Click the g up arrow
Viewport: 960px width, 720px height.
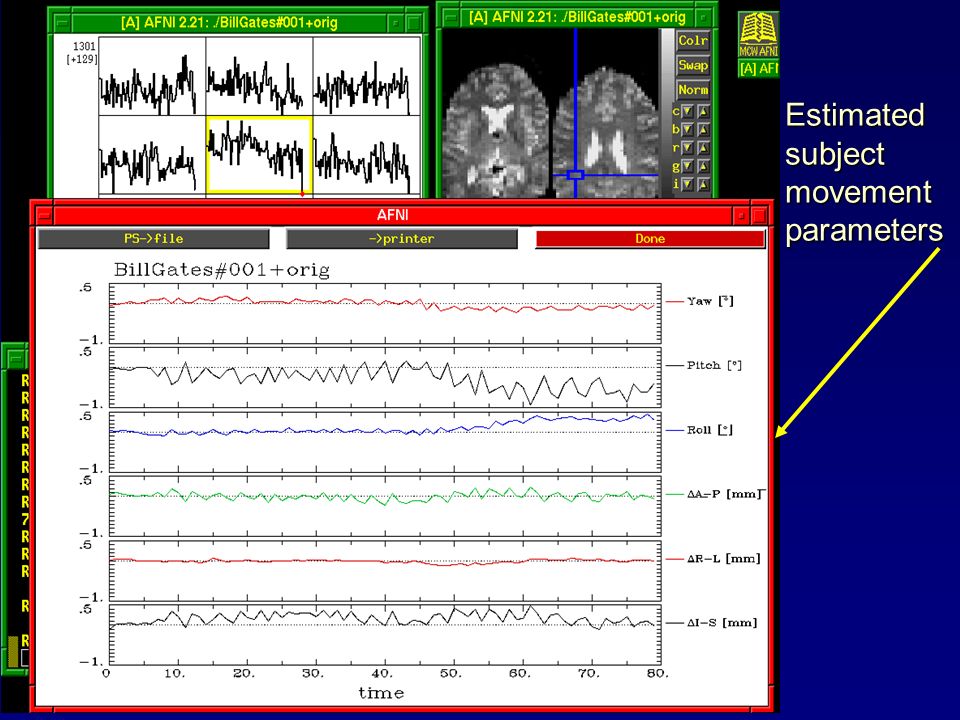pos(703,166)
